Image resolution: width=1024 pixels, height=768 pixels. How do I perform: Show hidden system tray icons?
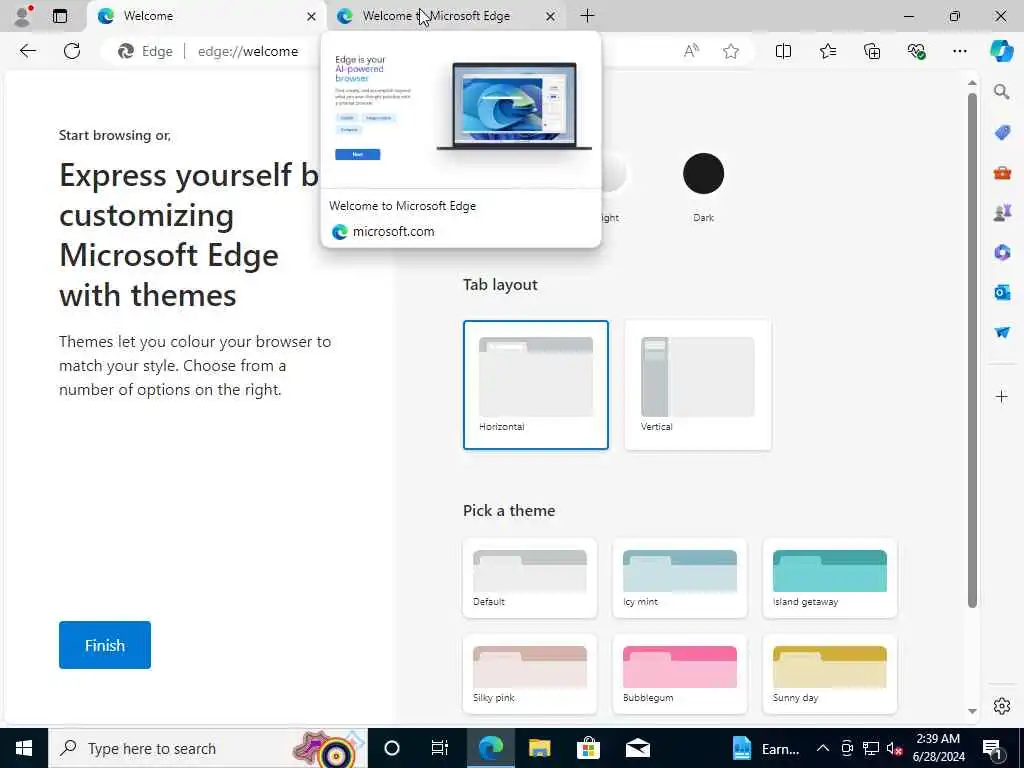pyautogui.click(x=823, y=748)
